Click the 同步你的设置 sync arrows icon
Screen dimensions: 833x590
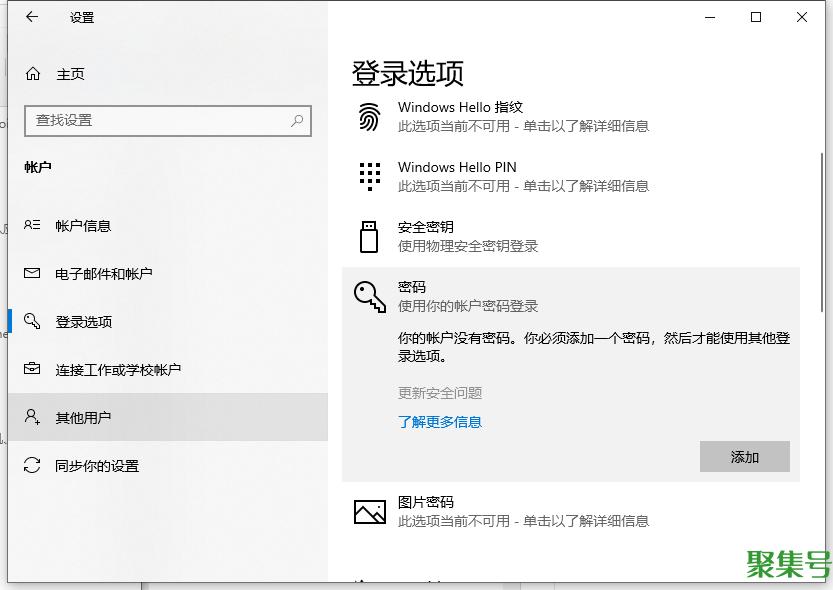click(x=32, y=465)
